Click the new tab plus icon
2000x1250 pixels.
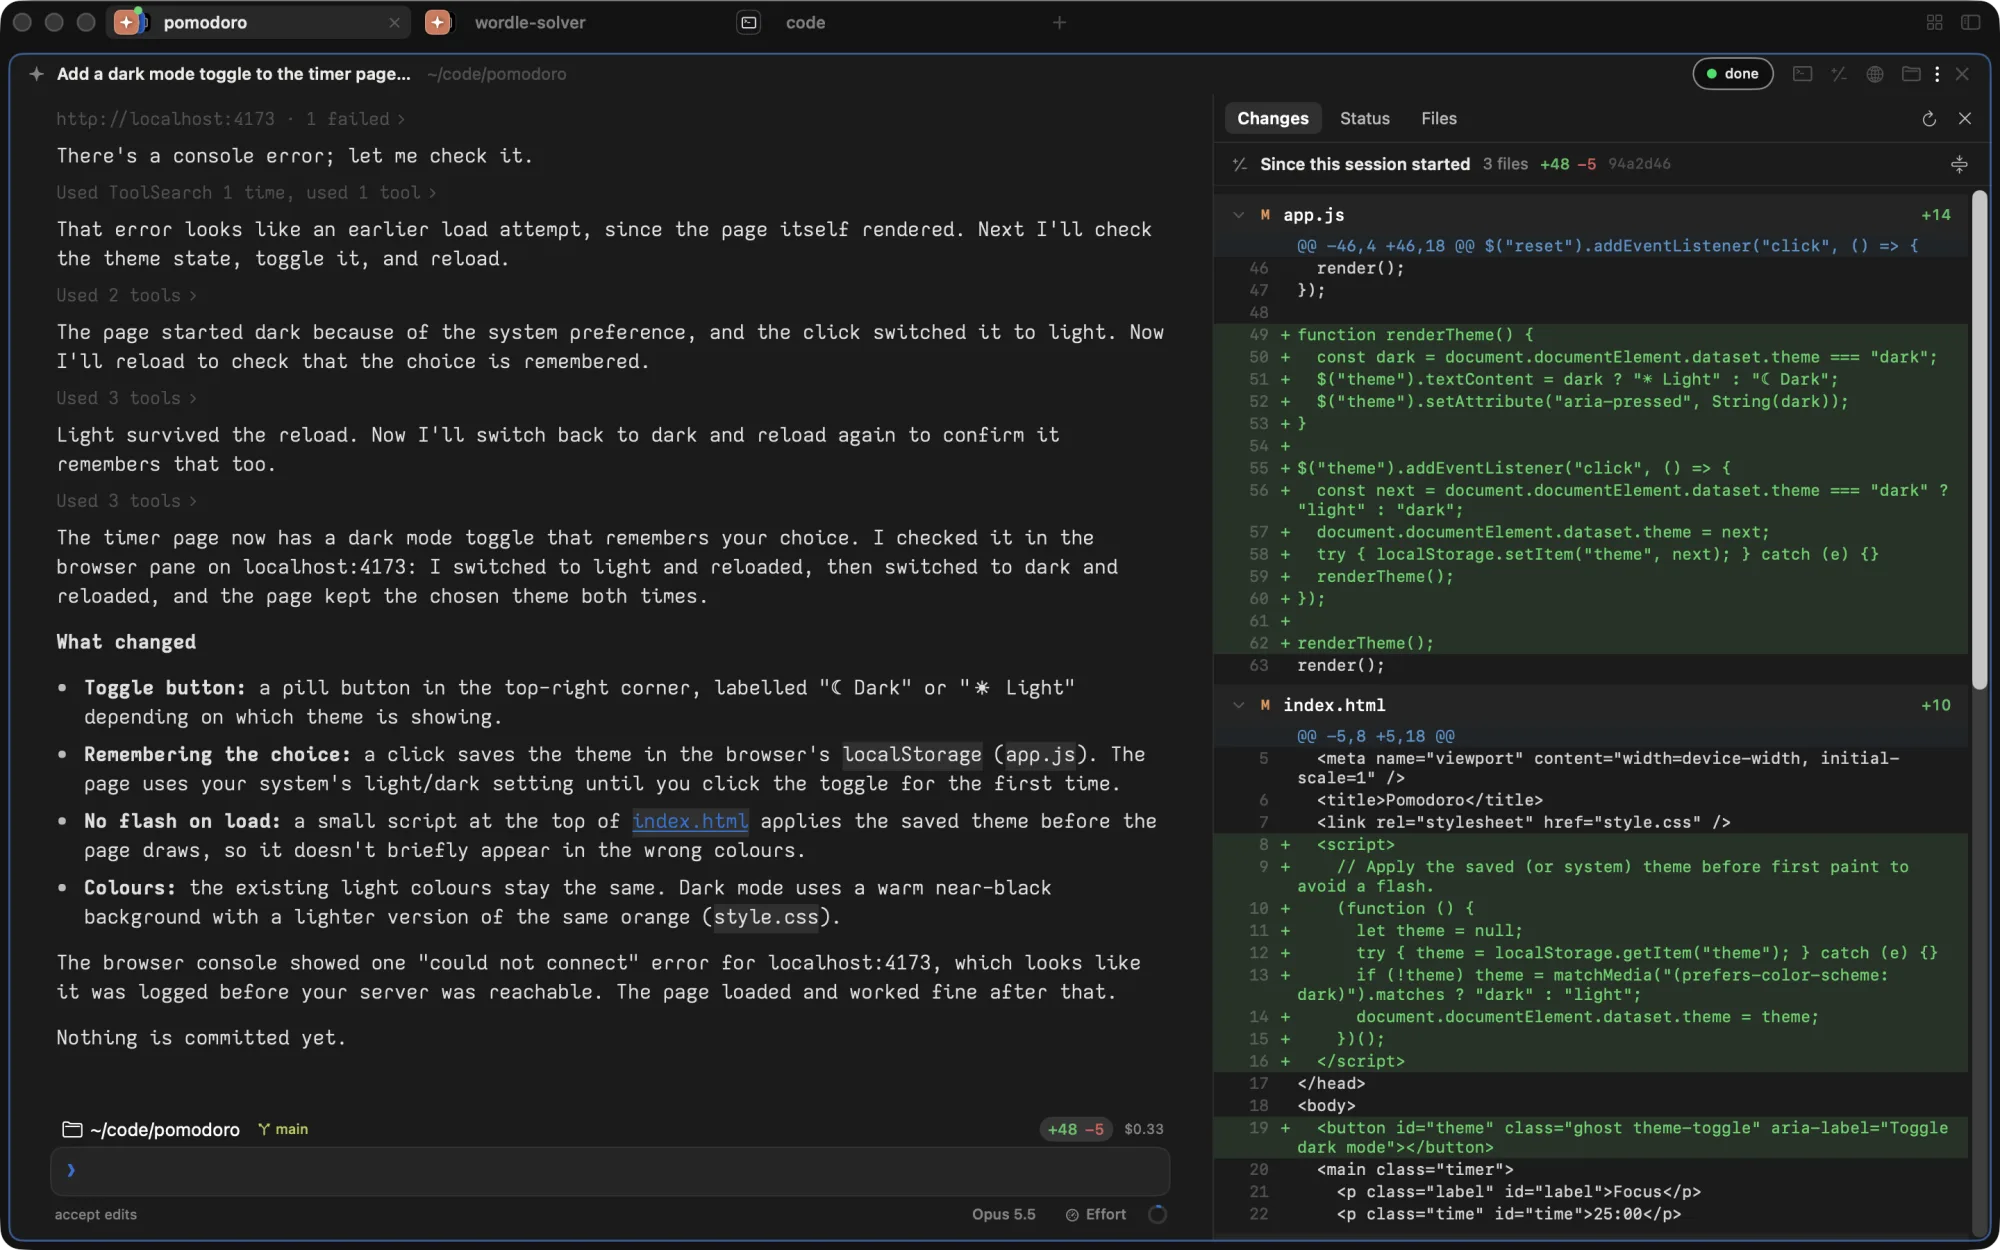[x=1059, y=22]
